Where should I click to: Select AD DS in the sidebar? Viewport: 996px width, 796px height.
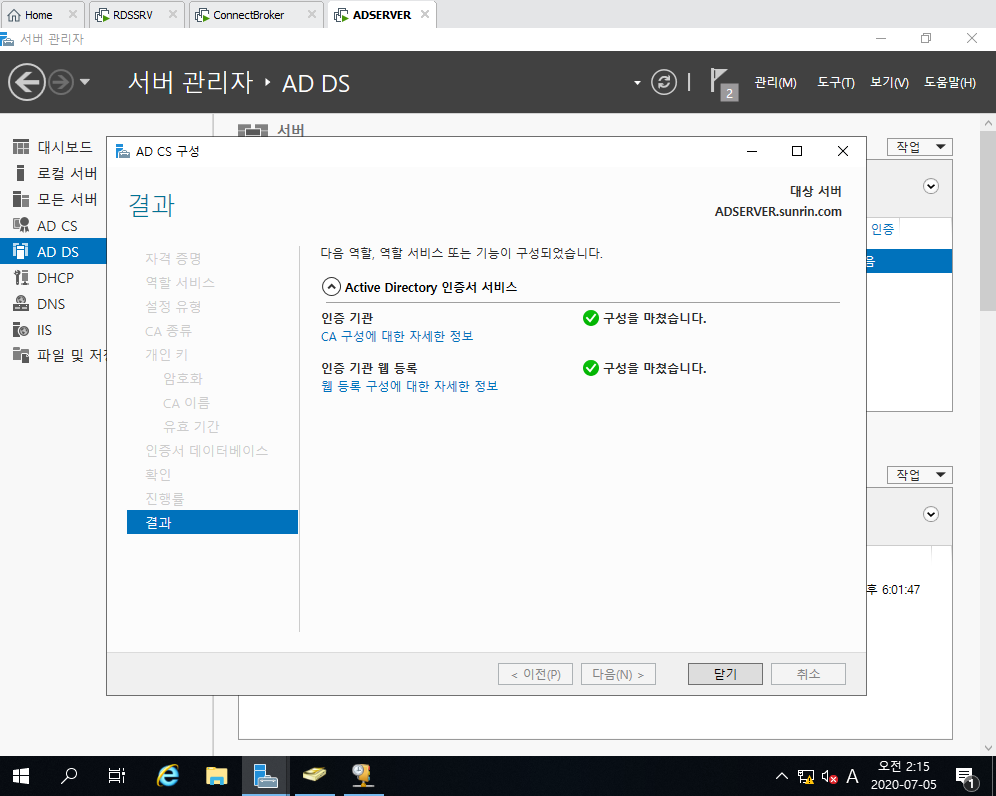pyautogui.click(x=53, y=252)
